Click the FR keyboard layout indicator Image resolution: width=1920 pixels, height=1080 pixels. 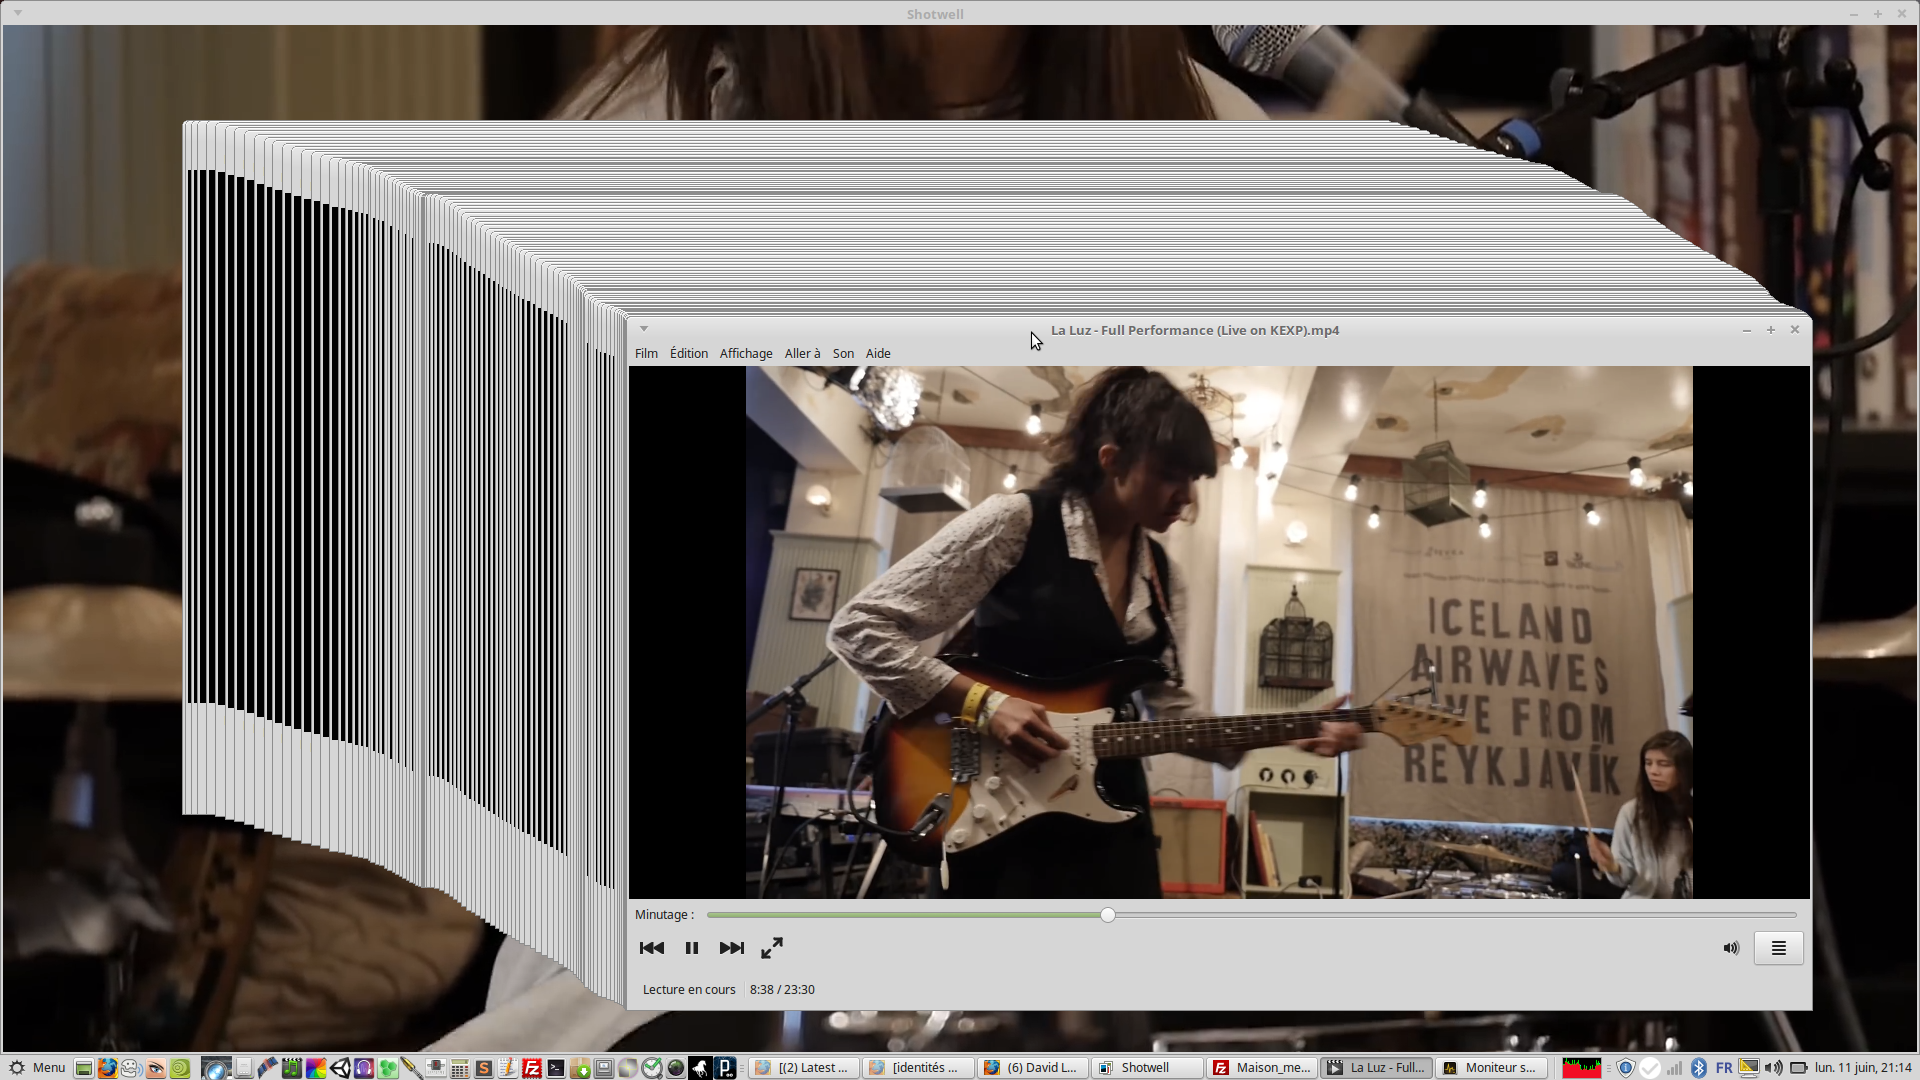tap(1724, 1068)
